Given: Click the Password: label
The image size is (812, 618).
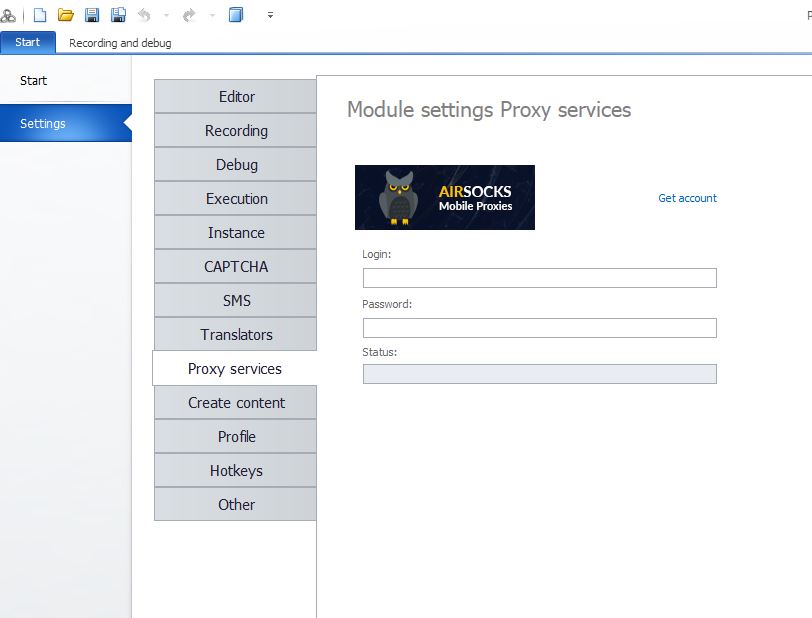Looking at the screenshot, I should click(x=387, y=304).
